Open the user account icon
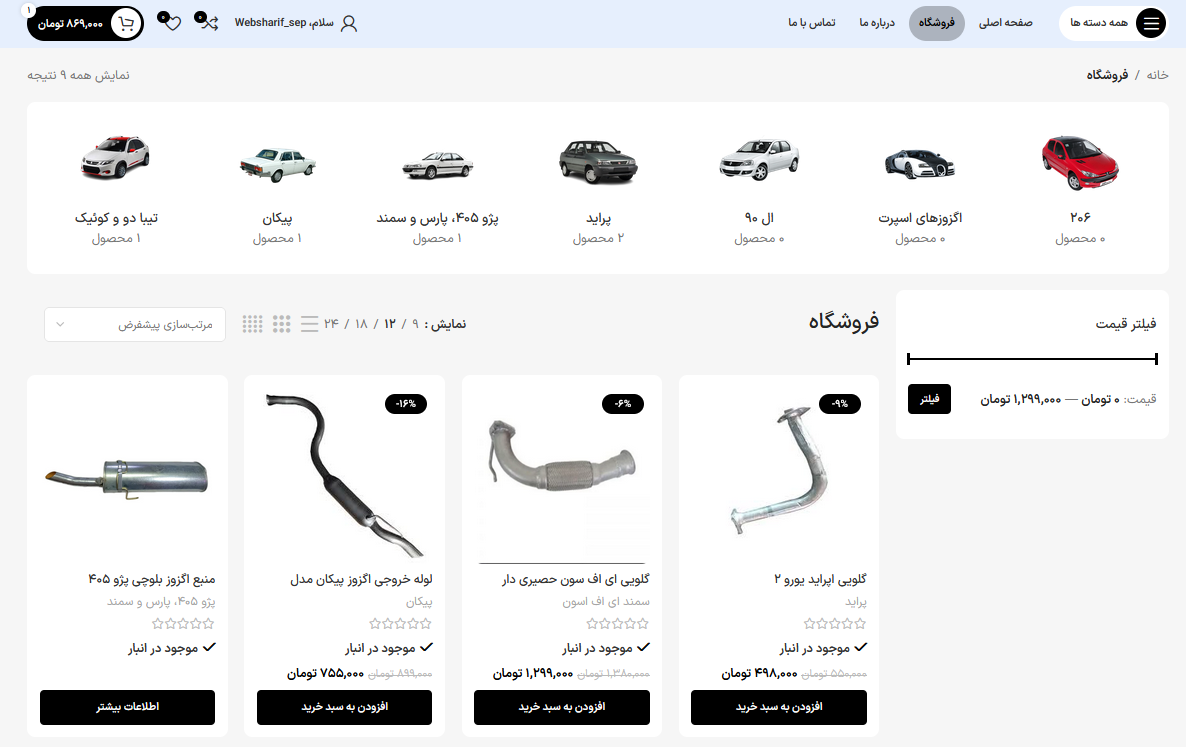 (349, 23)
